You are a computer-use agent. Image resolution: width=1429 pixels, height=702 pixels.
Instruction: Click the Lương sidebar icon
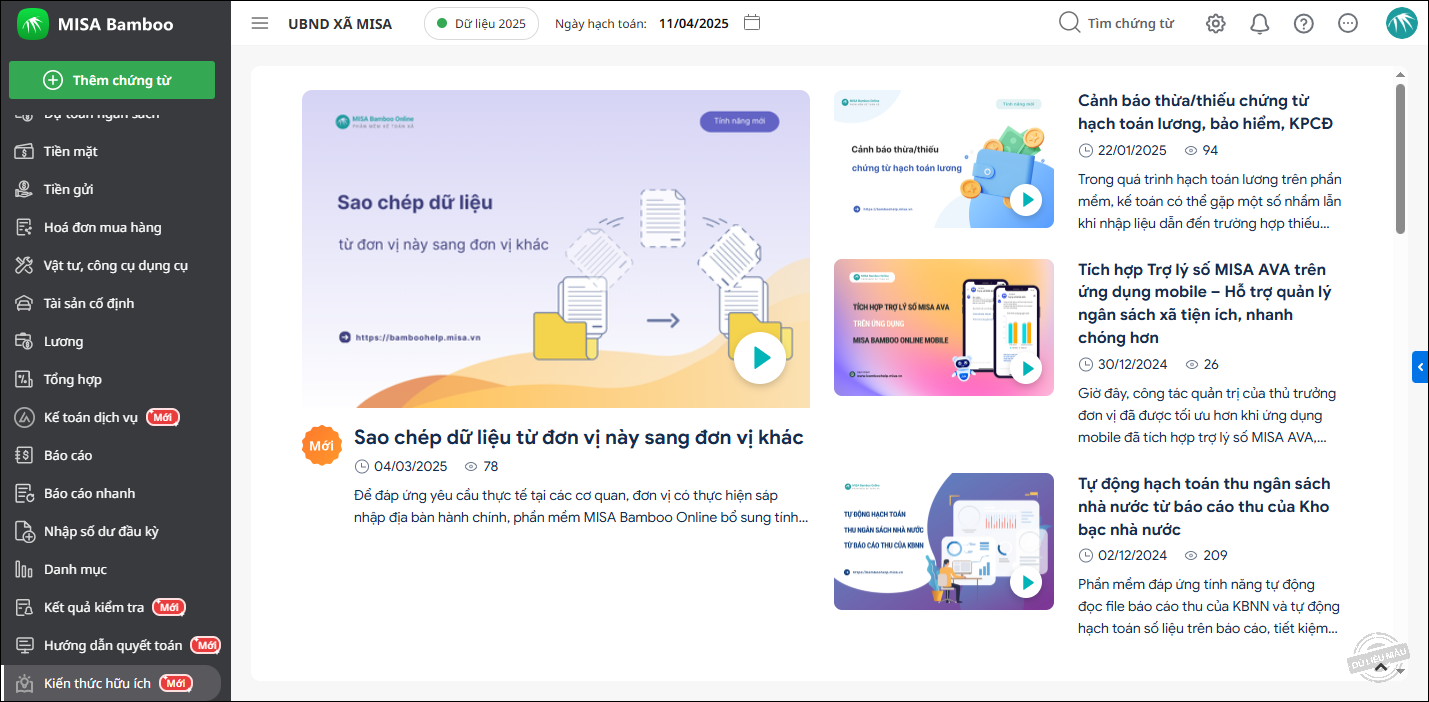pyautogui.click(x=25, y=342)
